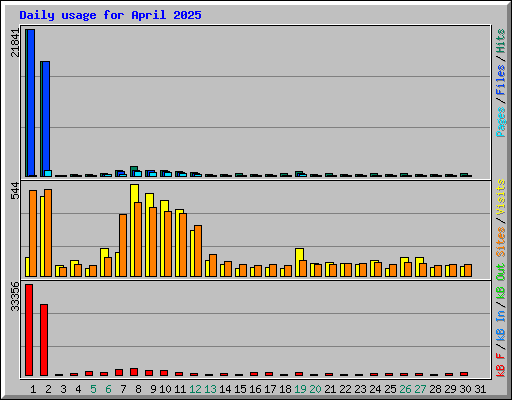Select the day 2 red kB bar
This screenshot has width=512, height=400.
[44, 340]
